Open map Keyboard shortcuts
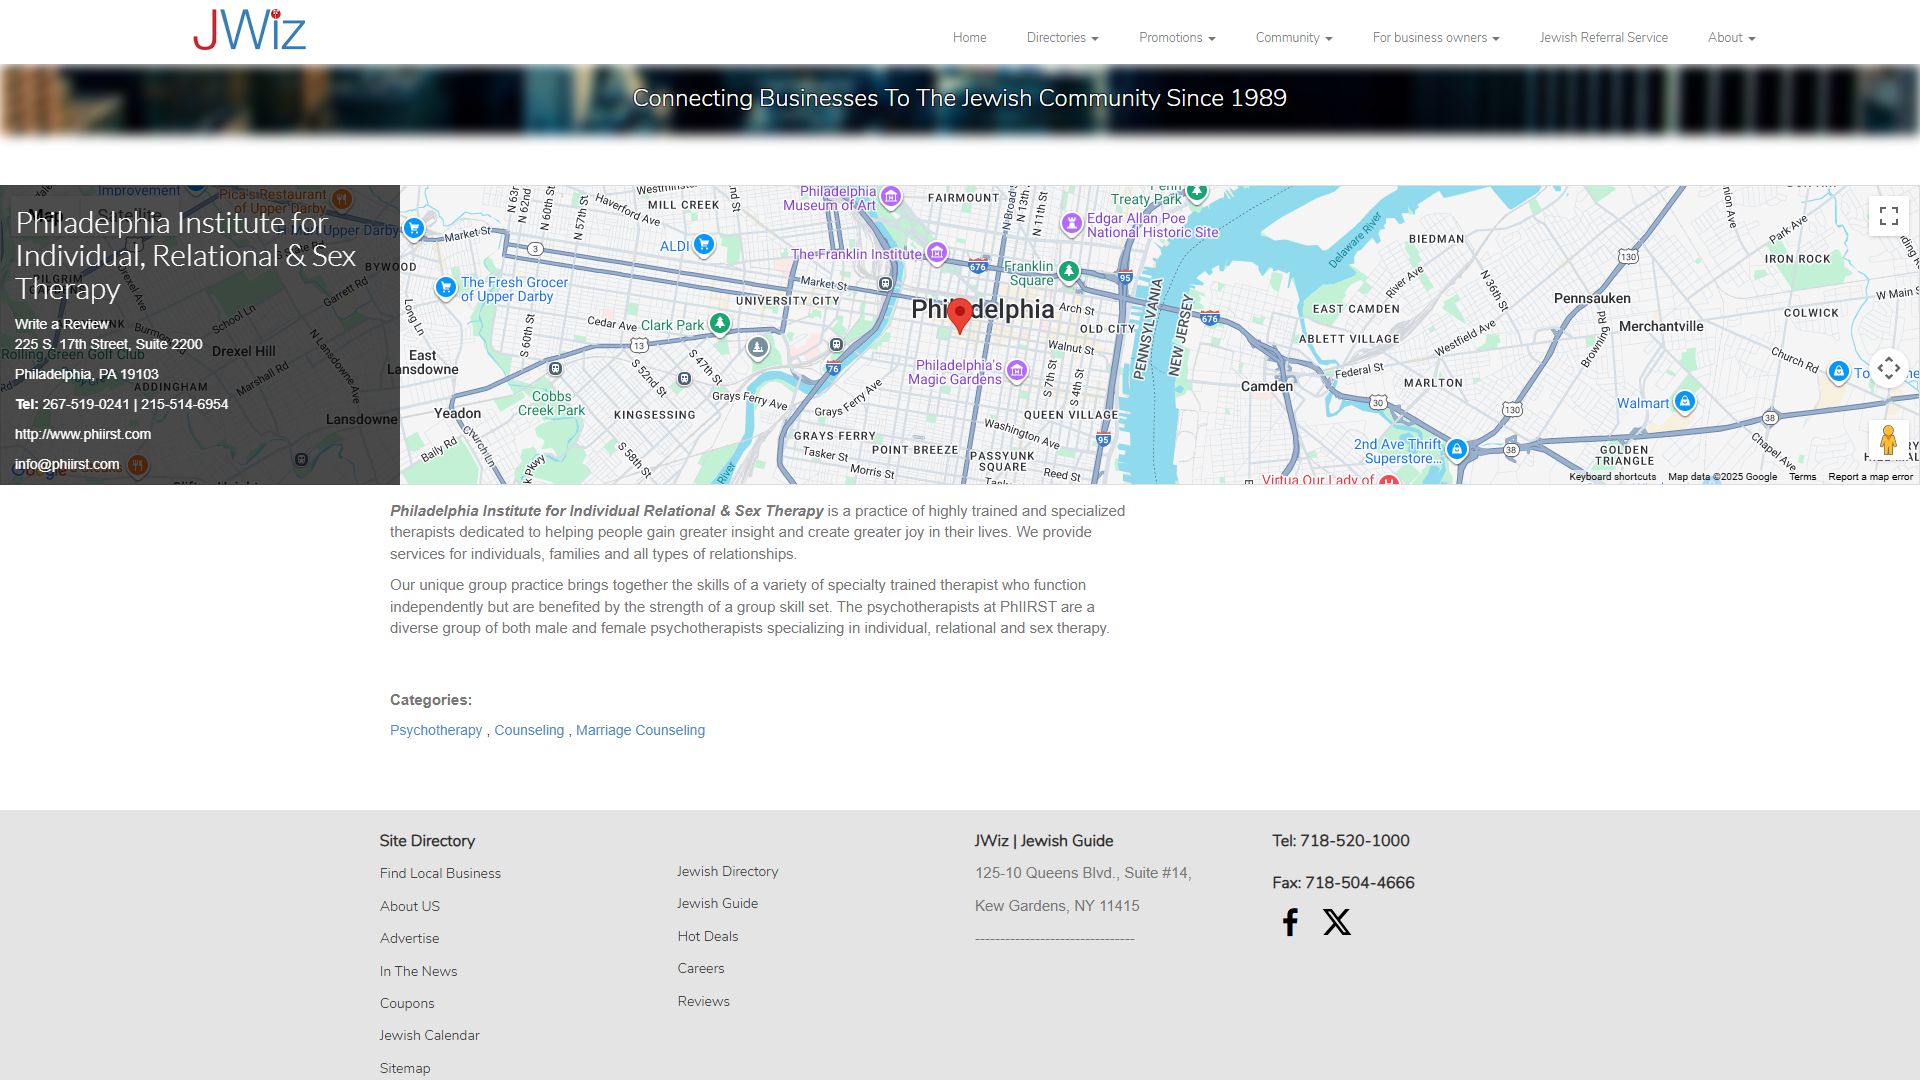 click(x=1612, y=477)
